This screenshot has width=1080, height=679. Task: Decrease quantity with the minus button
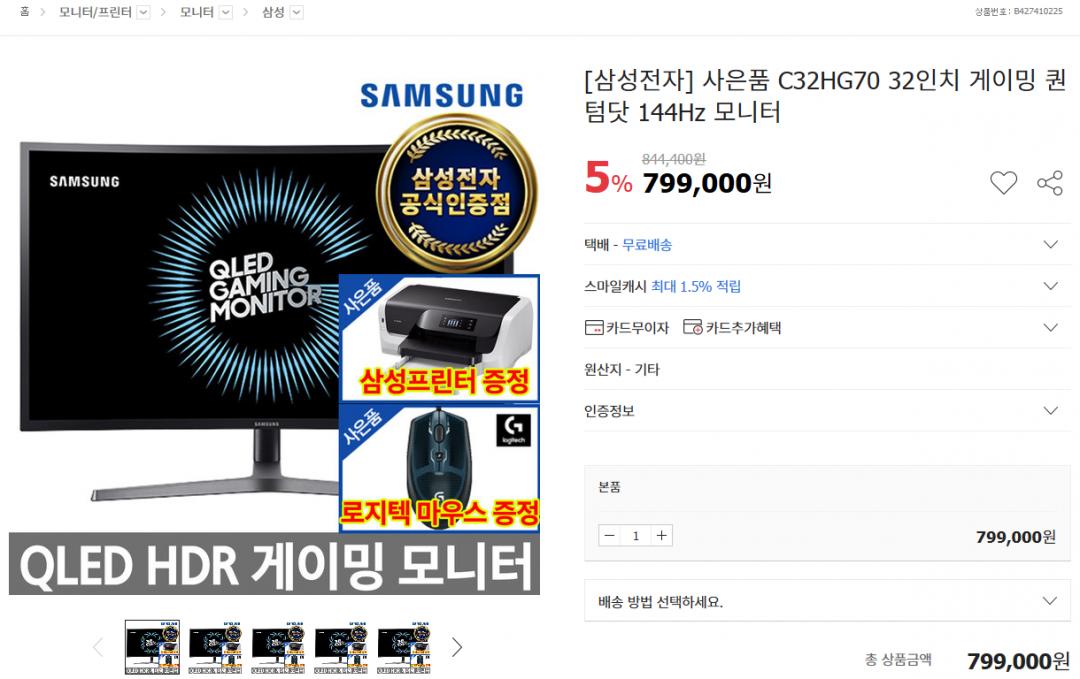click(610, 535)
